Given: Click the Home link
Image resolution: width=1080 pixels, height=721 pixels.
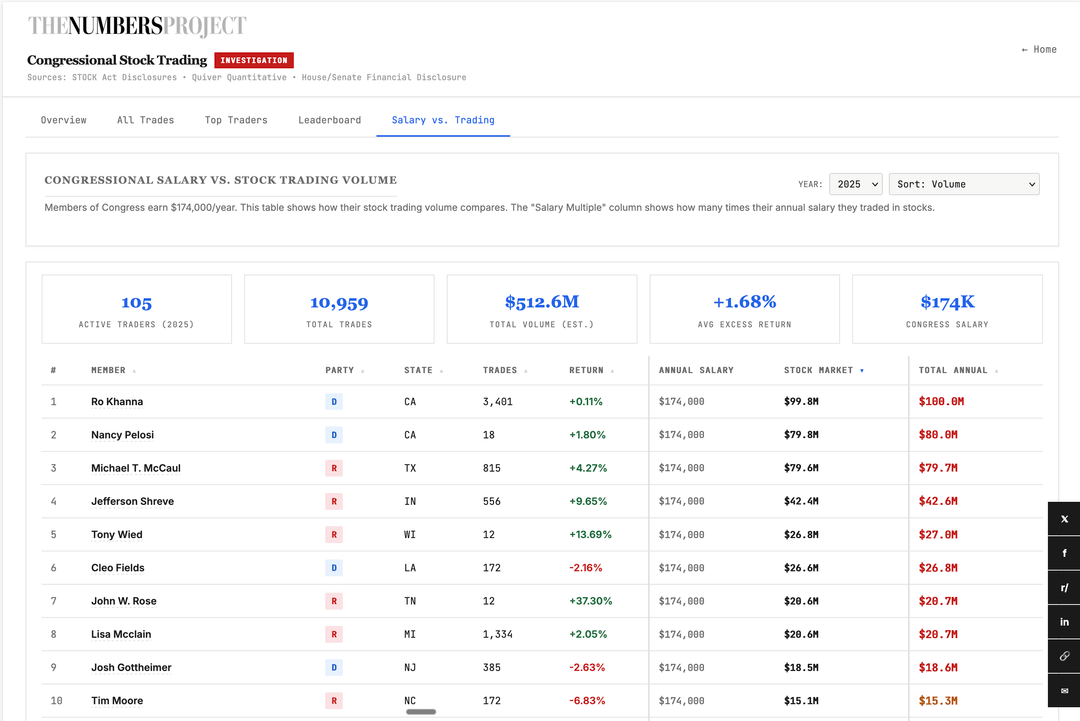Looking at the screenshot, I should pyautogui.click(x=1039, y=49).
